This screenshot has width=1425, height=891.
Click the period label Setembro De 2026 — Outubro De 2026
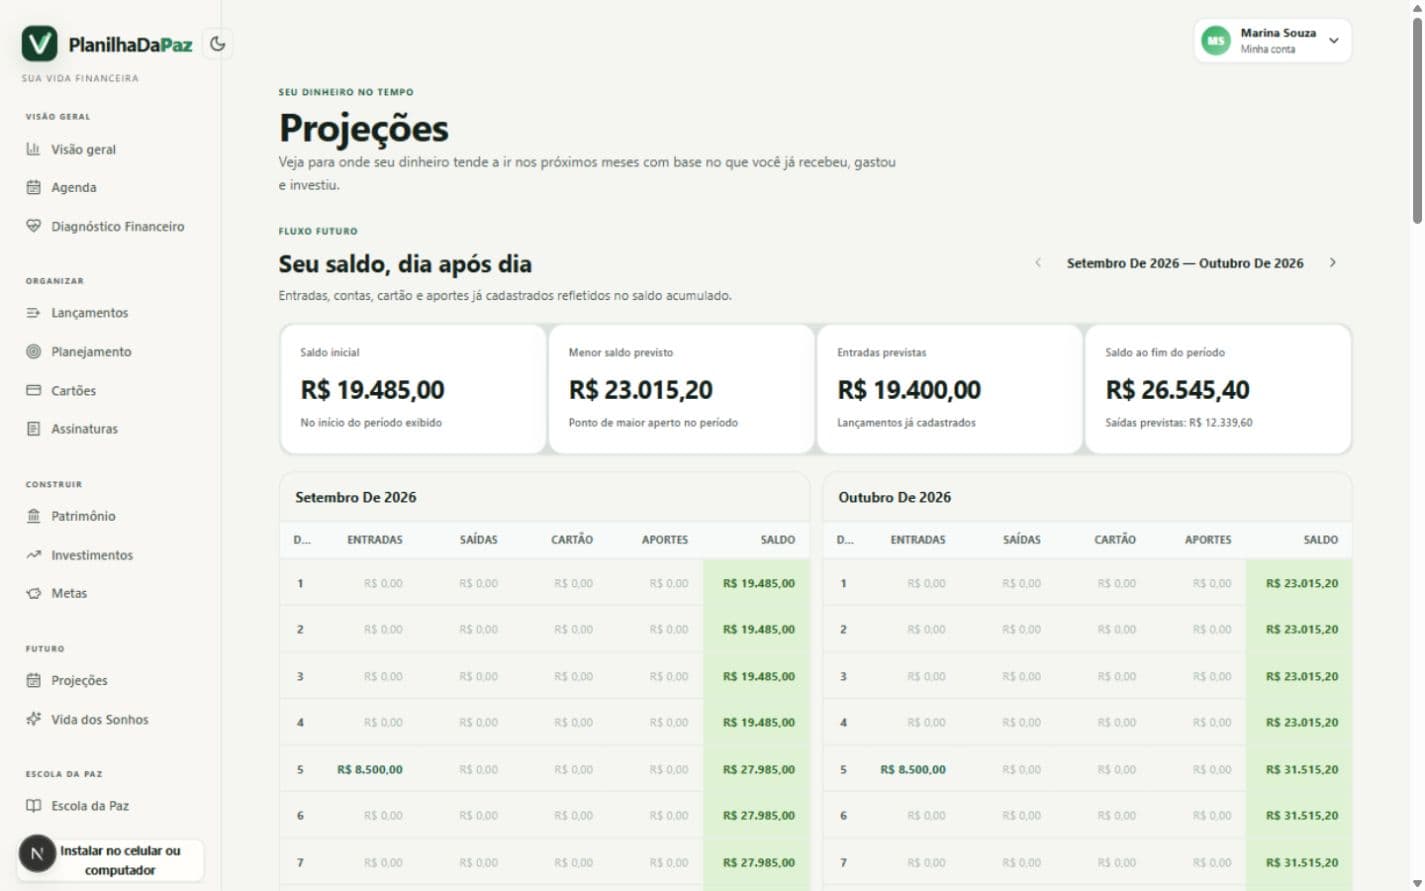[1185, 263]
